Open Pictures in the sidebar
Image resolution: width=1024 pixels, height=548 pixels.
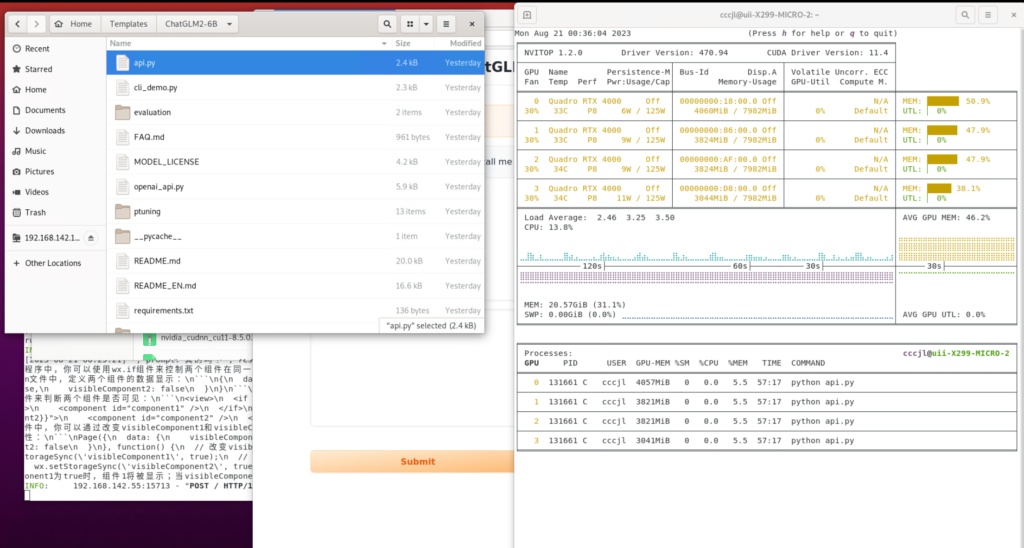[56, 172]
